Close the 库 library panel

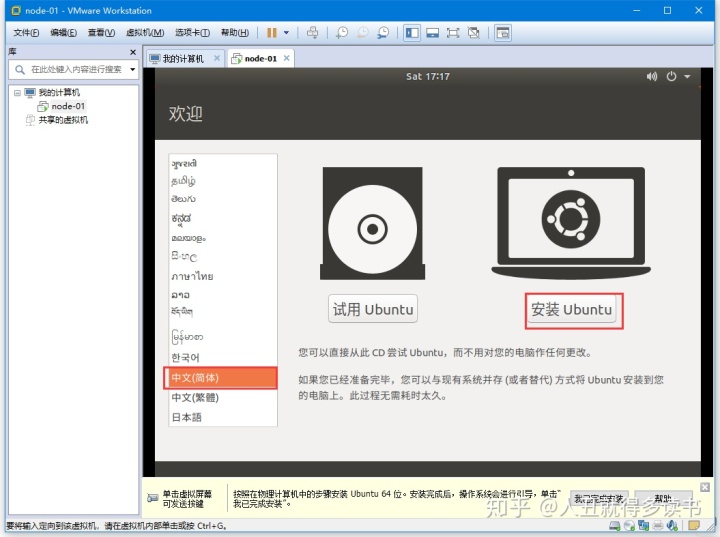(x=133, y=52)
